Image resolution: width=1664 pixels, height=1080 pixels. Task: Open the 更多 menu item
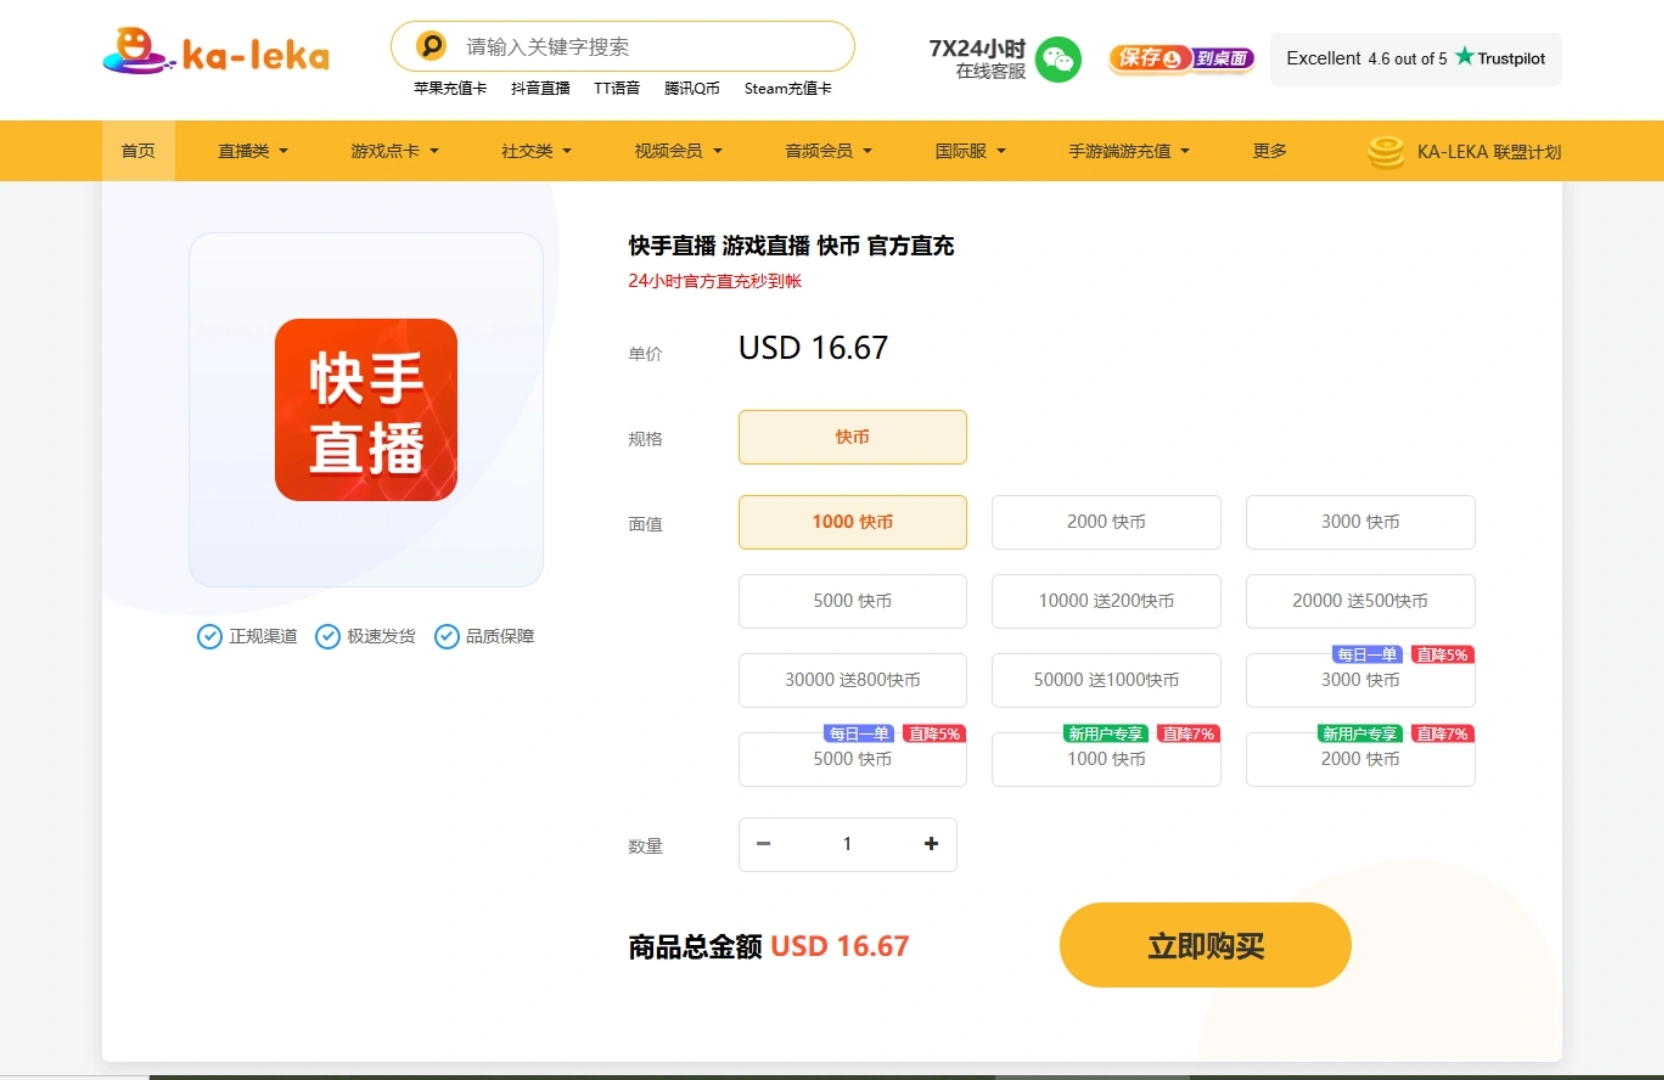(1270, 151)
